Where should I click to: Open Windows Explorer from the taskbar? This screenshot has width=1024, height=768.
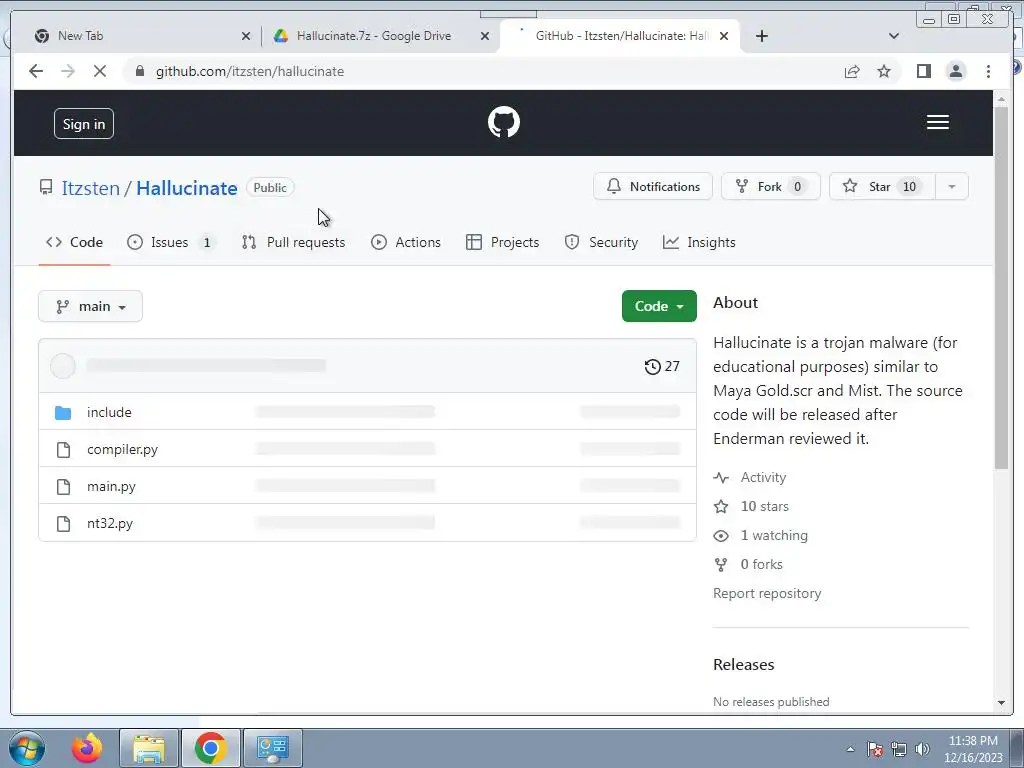pos(149,748)
